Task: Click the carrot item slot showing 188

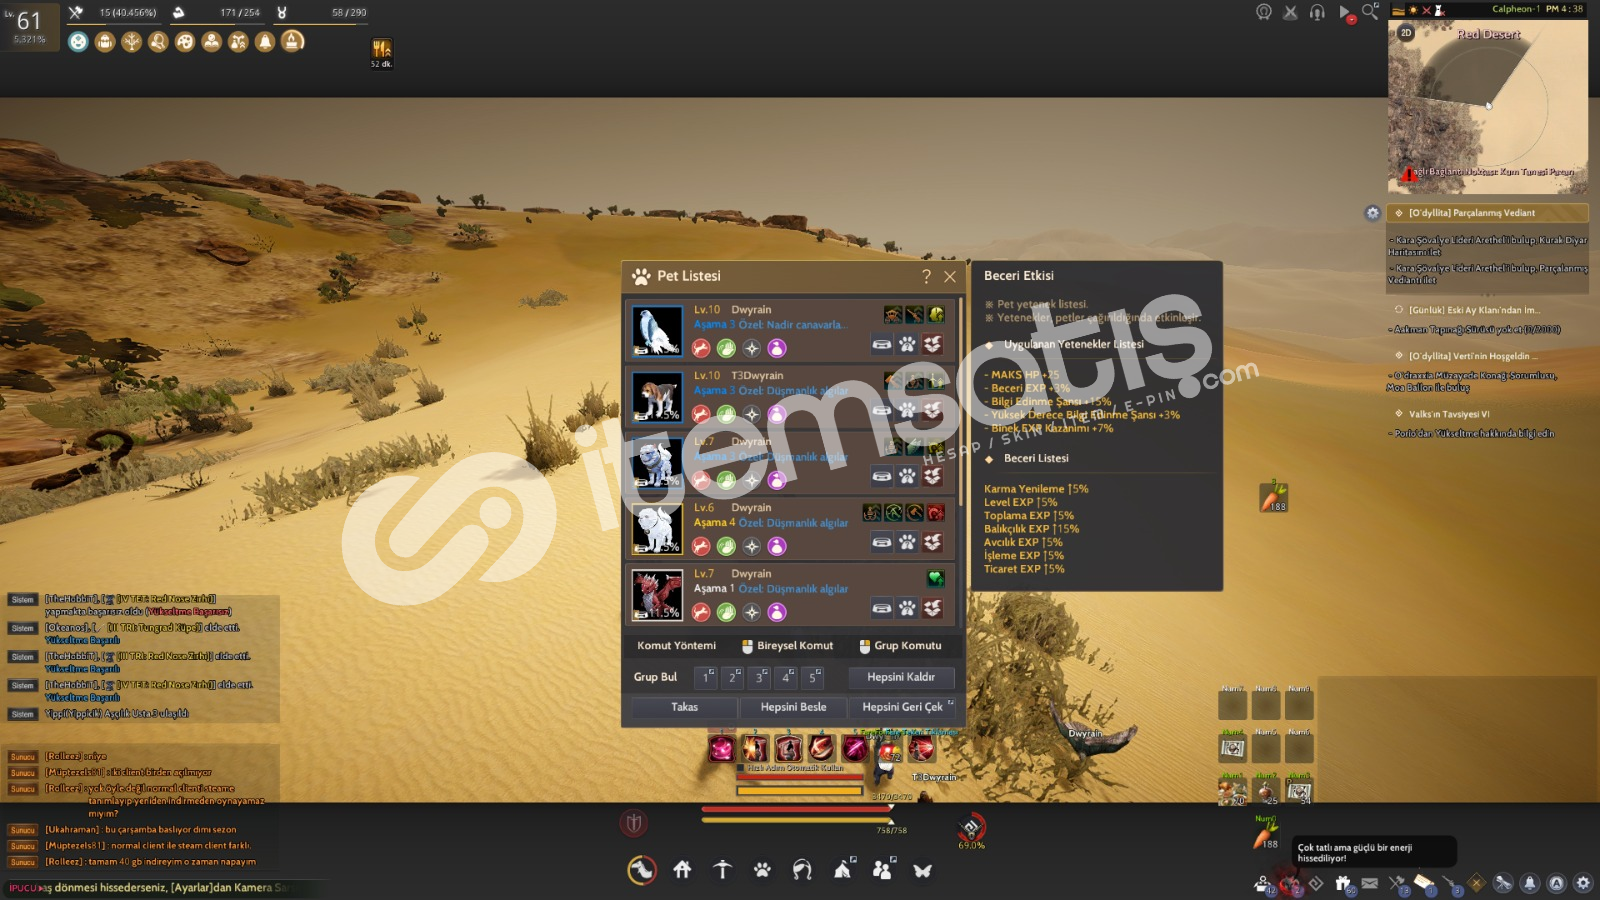Action: (x=1273, y=497)
